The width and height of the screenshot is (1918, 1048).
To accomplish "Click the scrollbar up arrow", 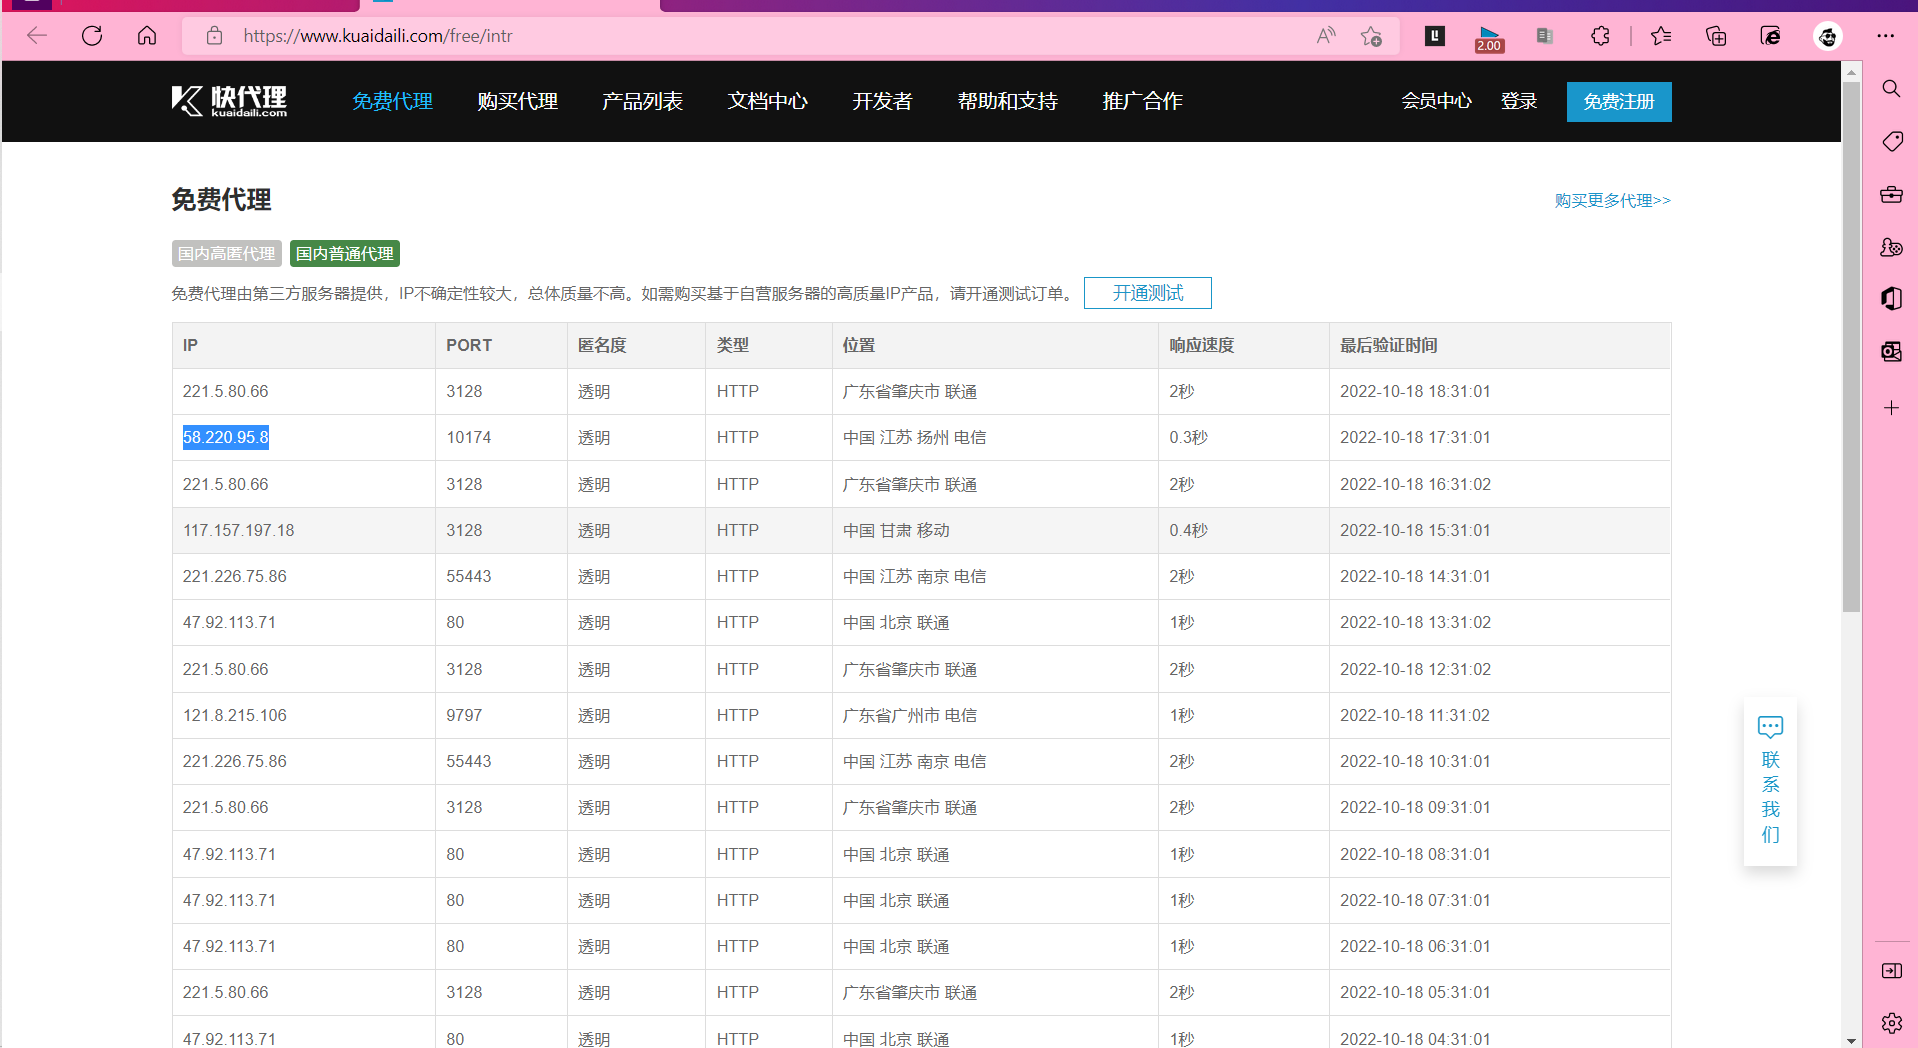I will 1851,72.
